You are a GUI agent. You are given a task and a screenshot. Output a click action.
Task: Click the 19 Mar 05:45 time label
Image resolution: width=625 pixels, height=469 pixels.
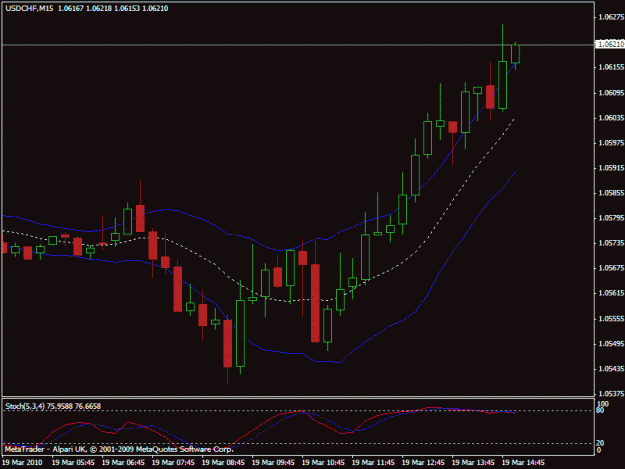point(73,463)
